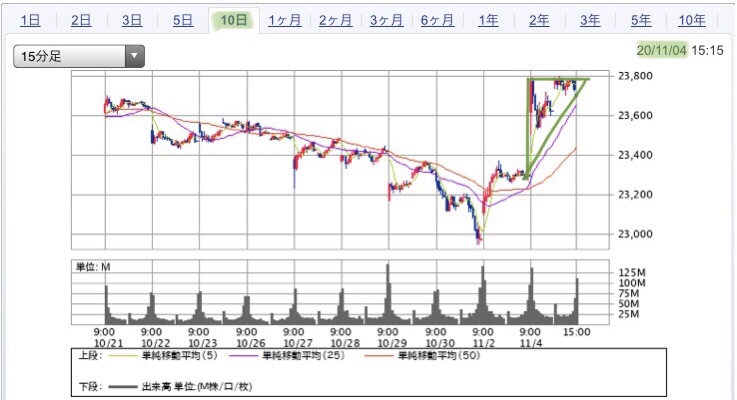Click the 10/29 volume spike bar
The image size is (737, 400).
point(388,294)
